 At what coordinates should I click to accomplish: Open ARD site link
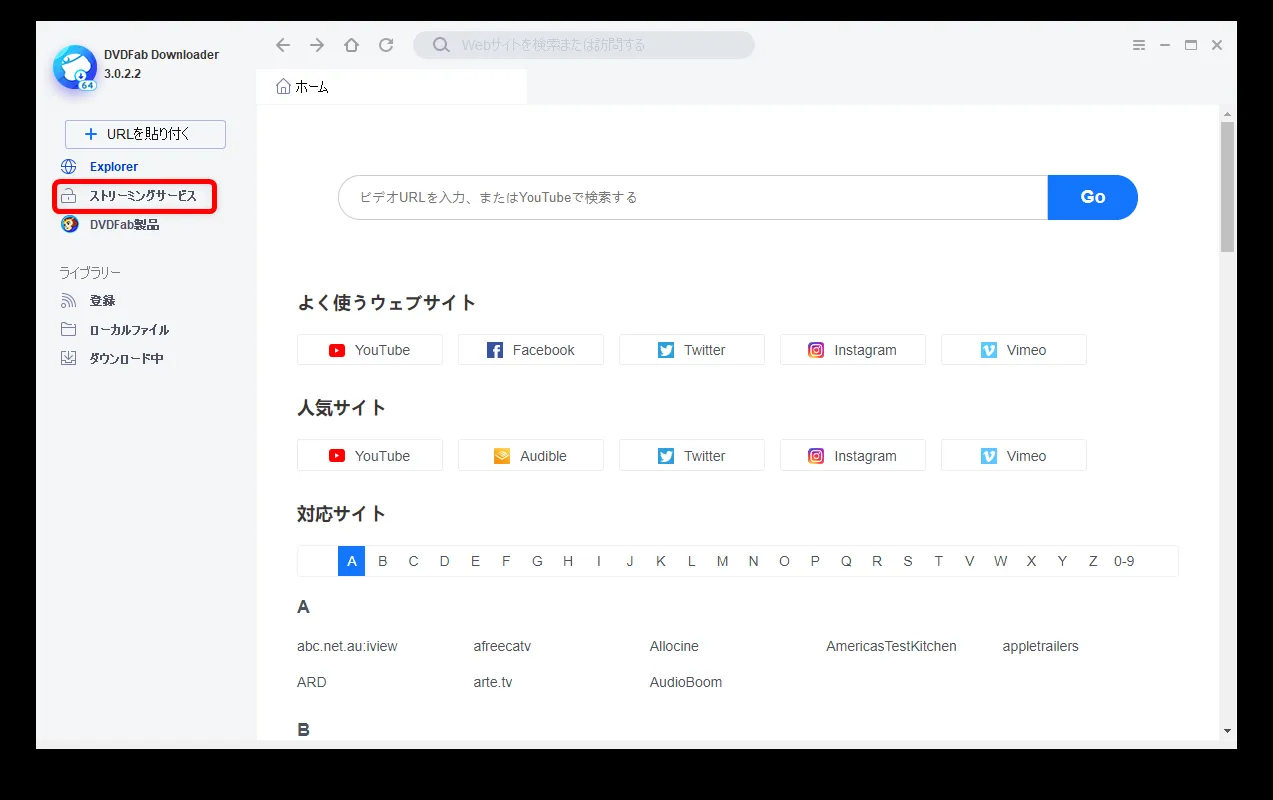tap(312, 682)
